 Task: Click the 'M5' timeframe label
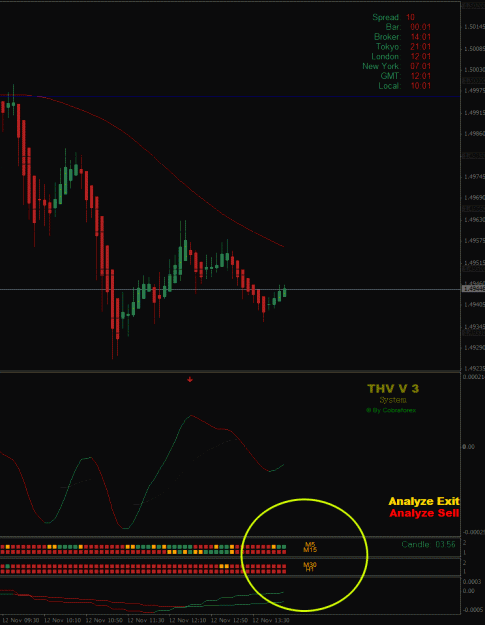310,544
